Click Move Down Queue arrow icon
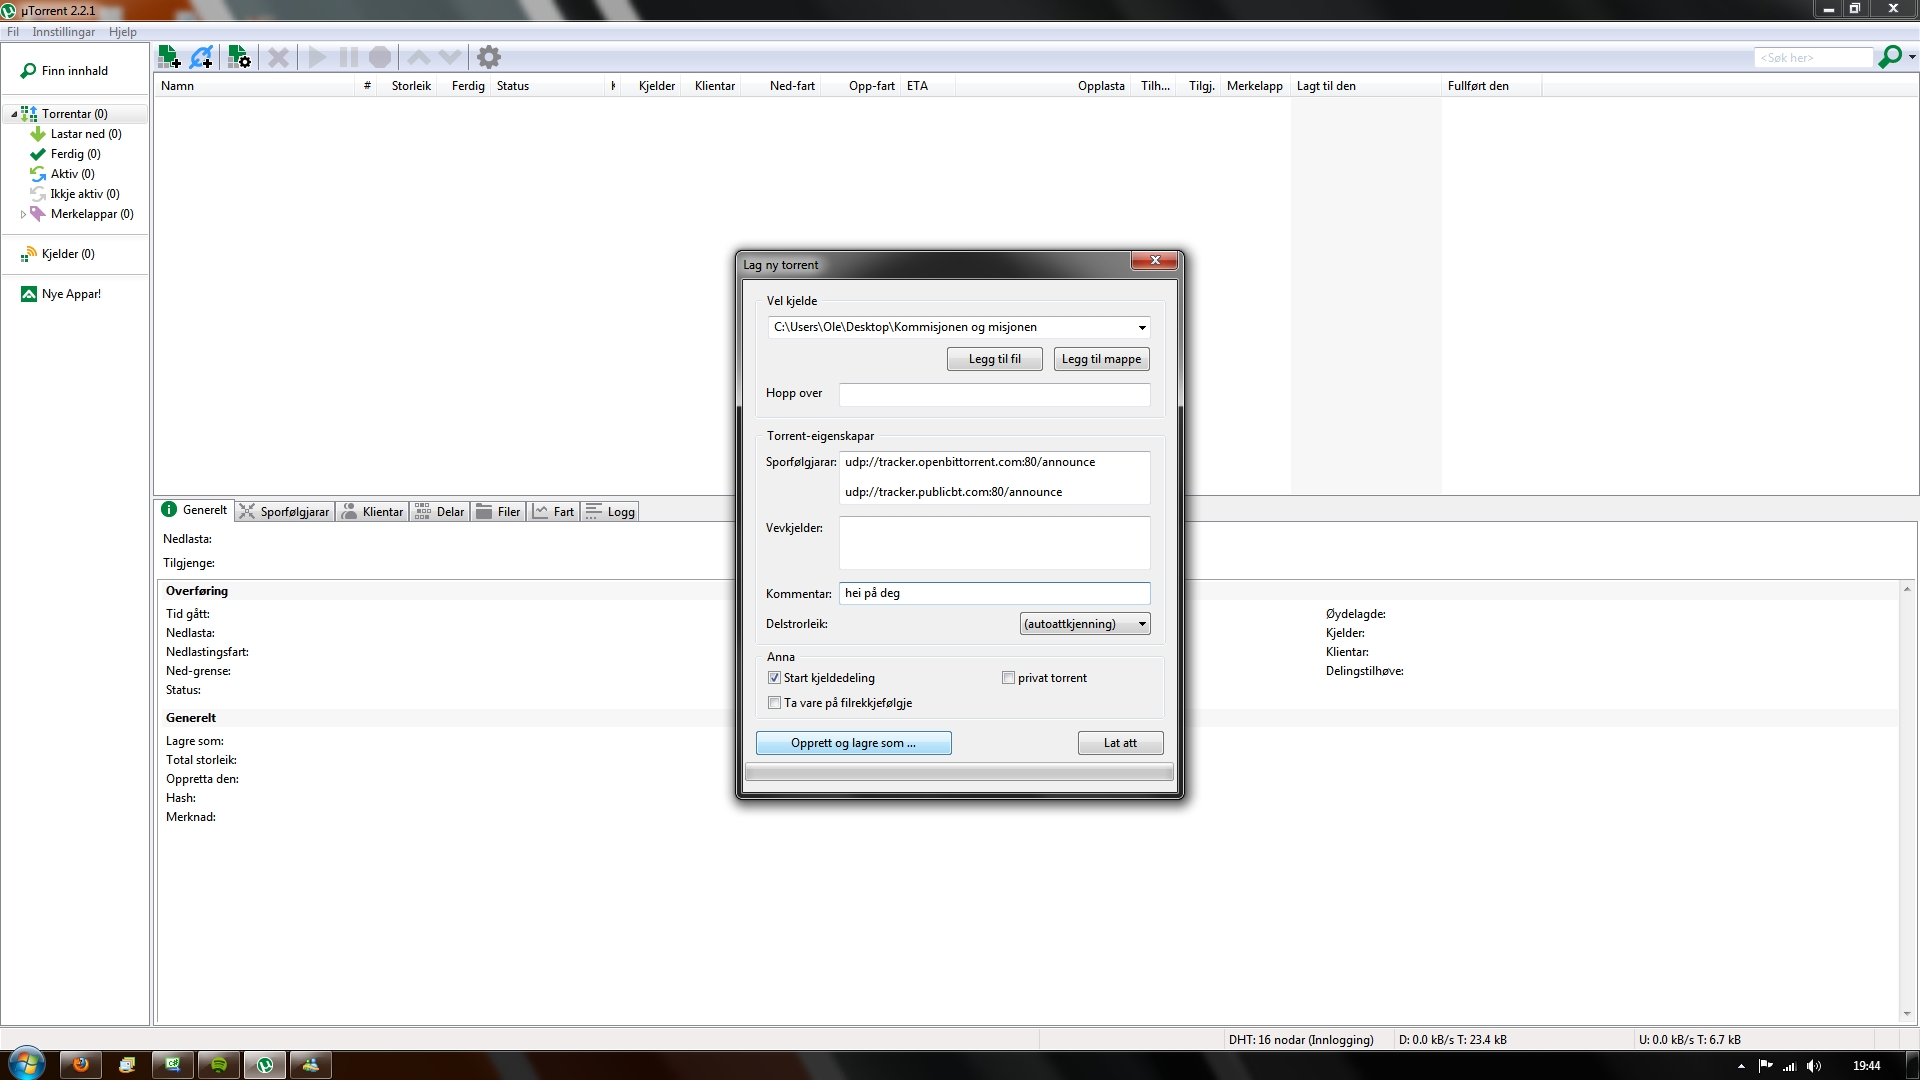This screenshot has height=1080, width=1920. click(x=450, y=57)
